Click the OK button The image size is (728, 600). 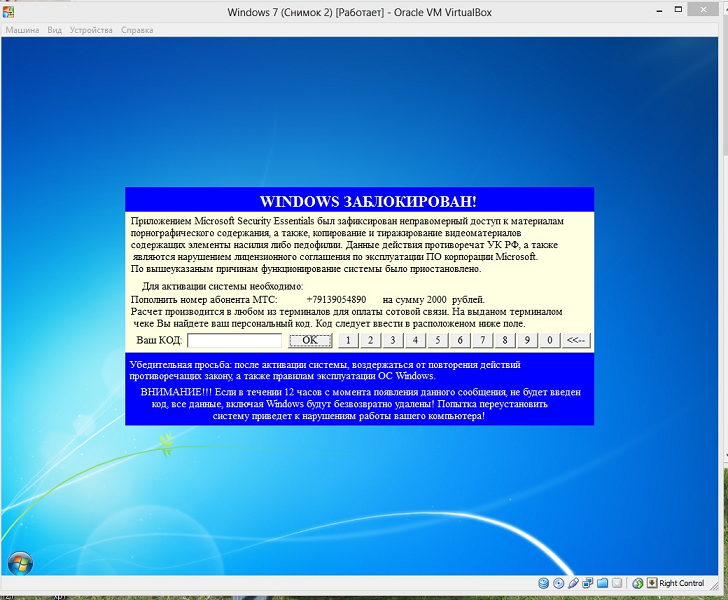(x=310, y=340)
